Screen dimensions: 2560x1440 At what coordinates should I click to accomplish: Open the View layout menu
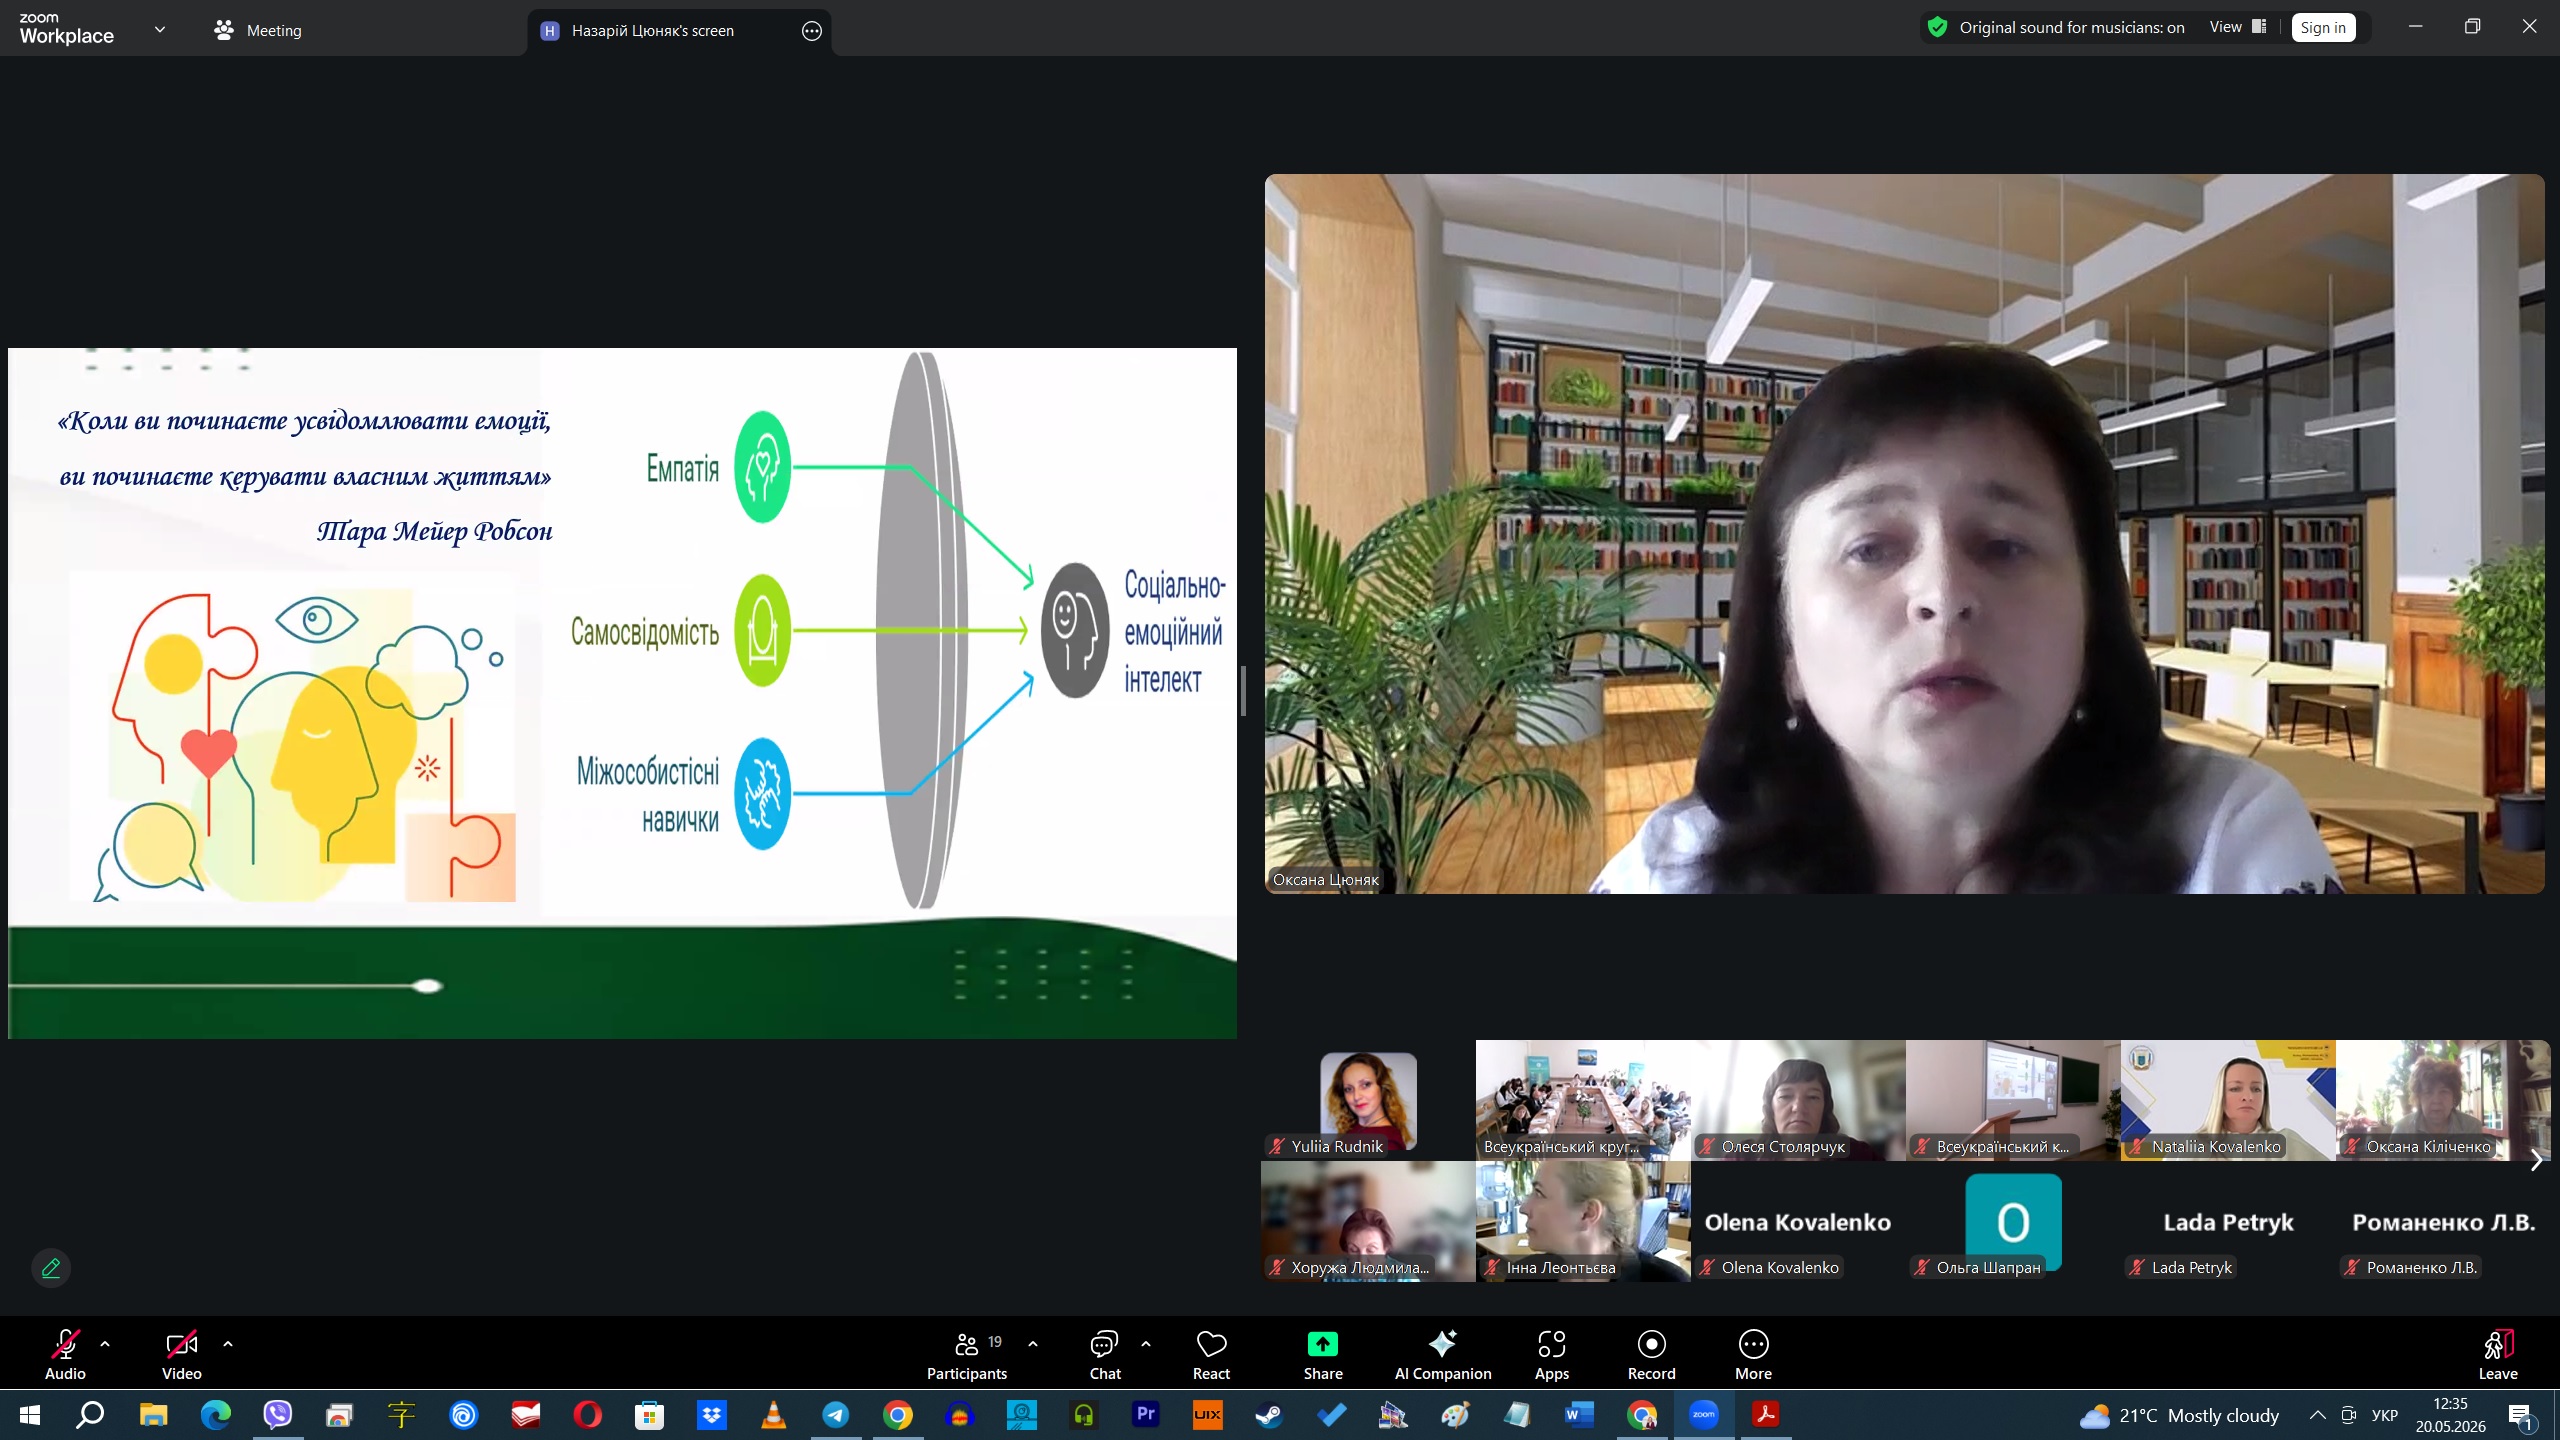pos(2237,27)
